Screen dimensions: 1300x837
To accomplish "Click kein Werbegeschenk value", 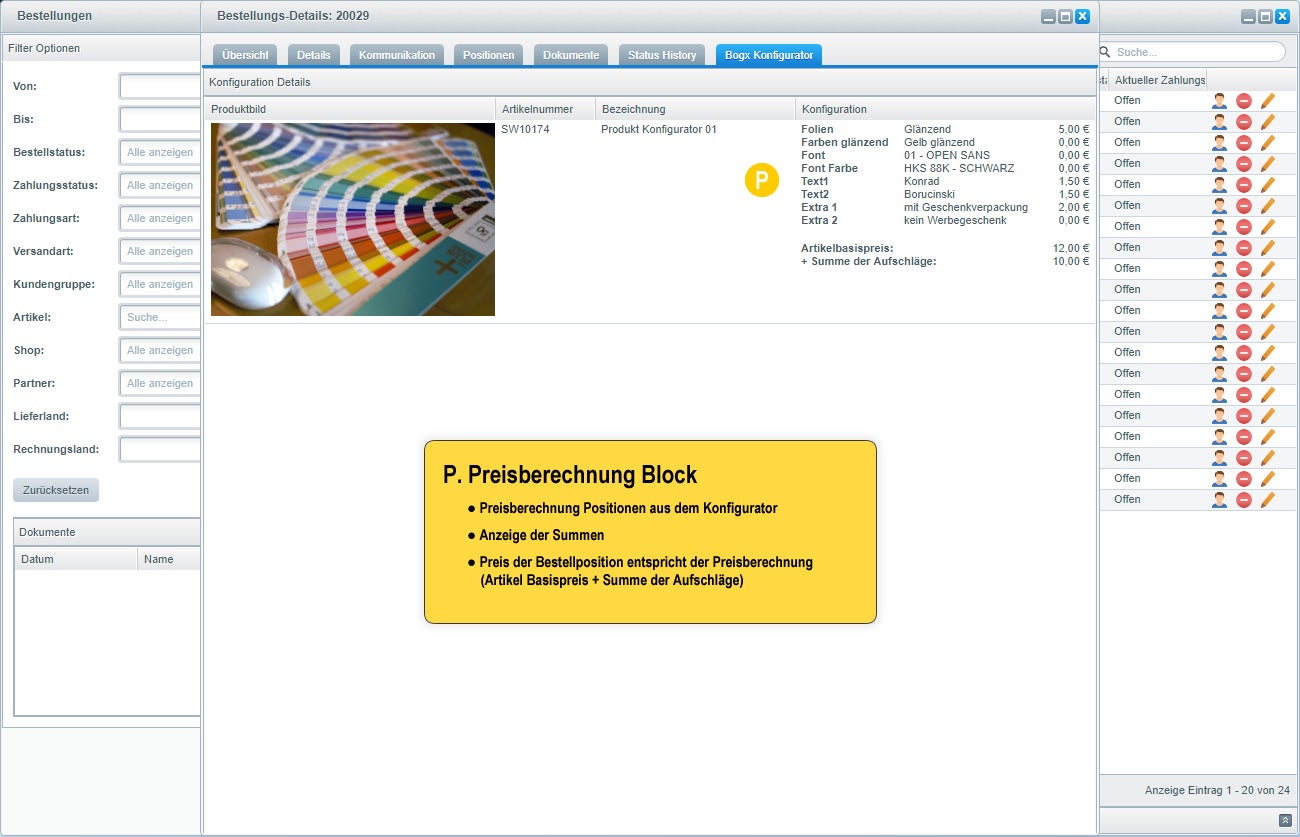I will (x=955, y=220).
